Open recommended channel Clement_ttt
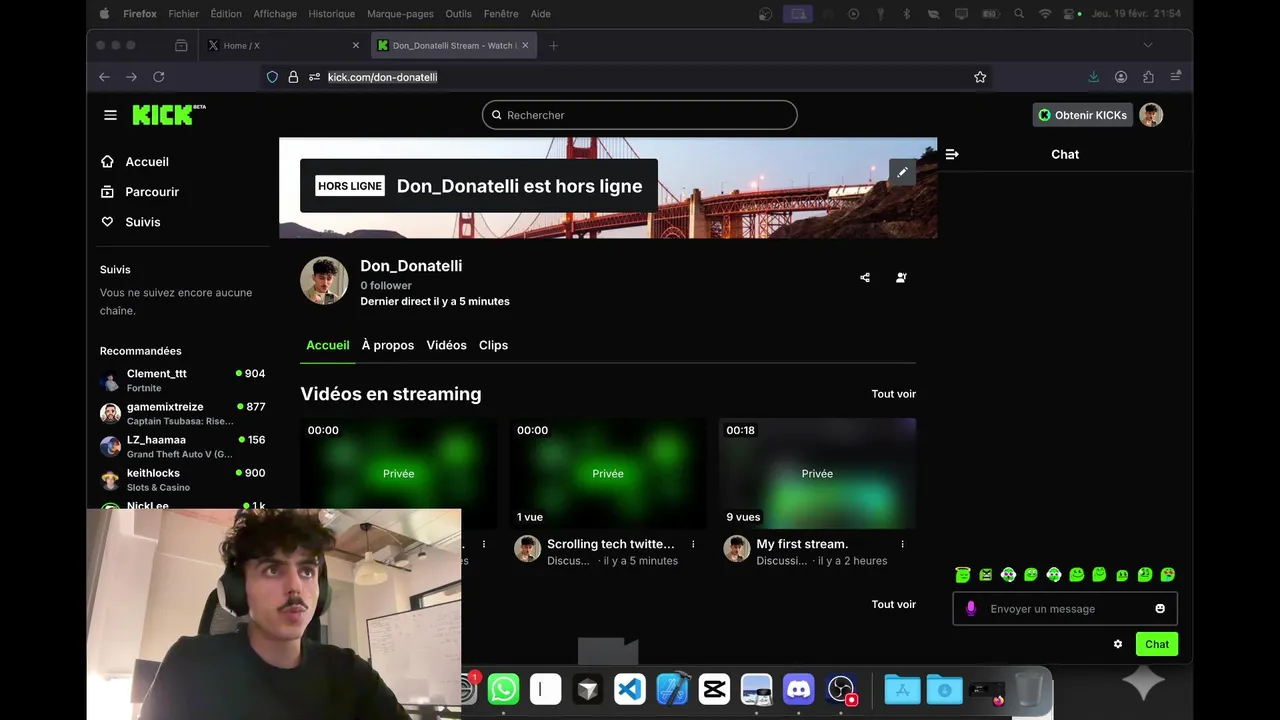This screenshot has width=1280, height=720. point(183,380)
